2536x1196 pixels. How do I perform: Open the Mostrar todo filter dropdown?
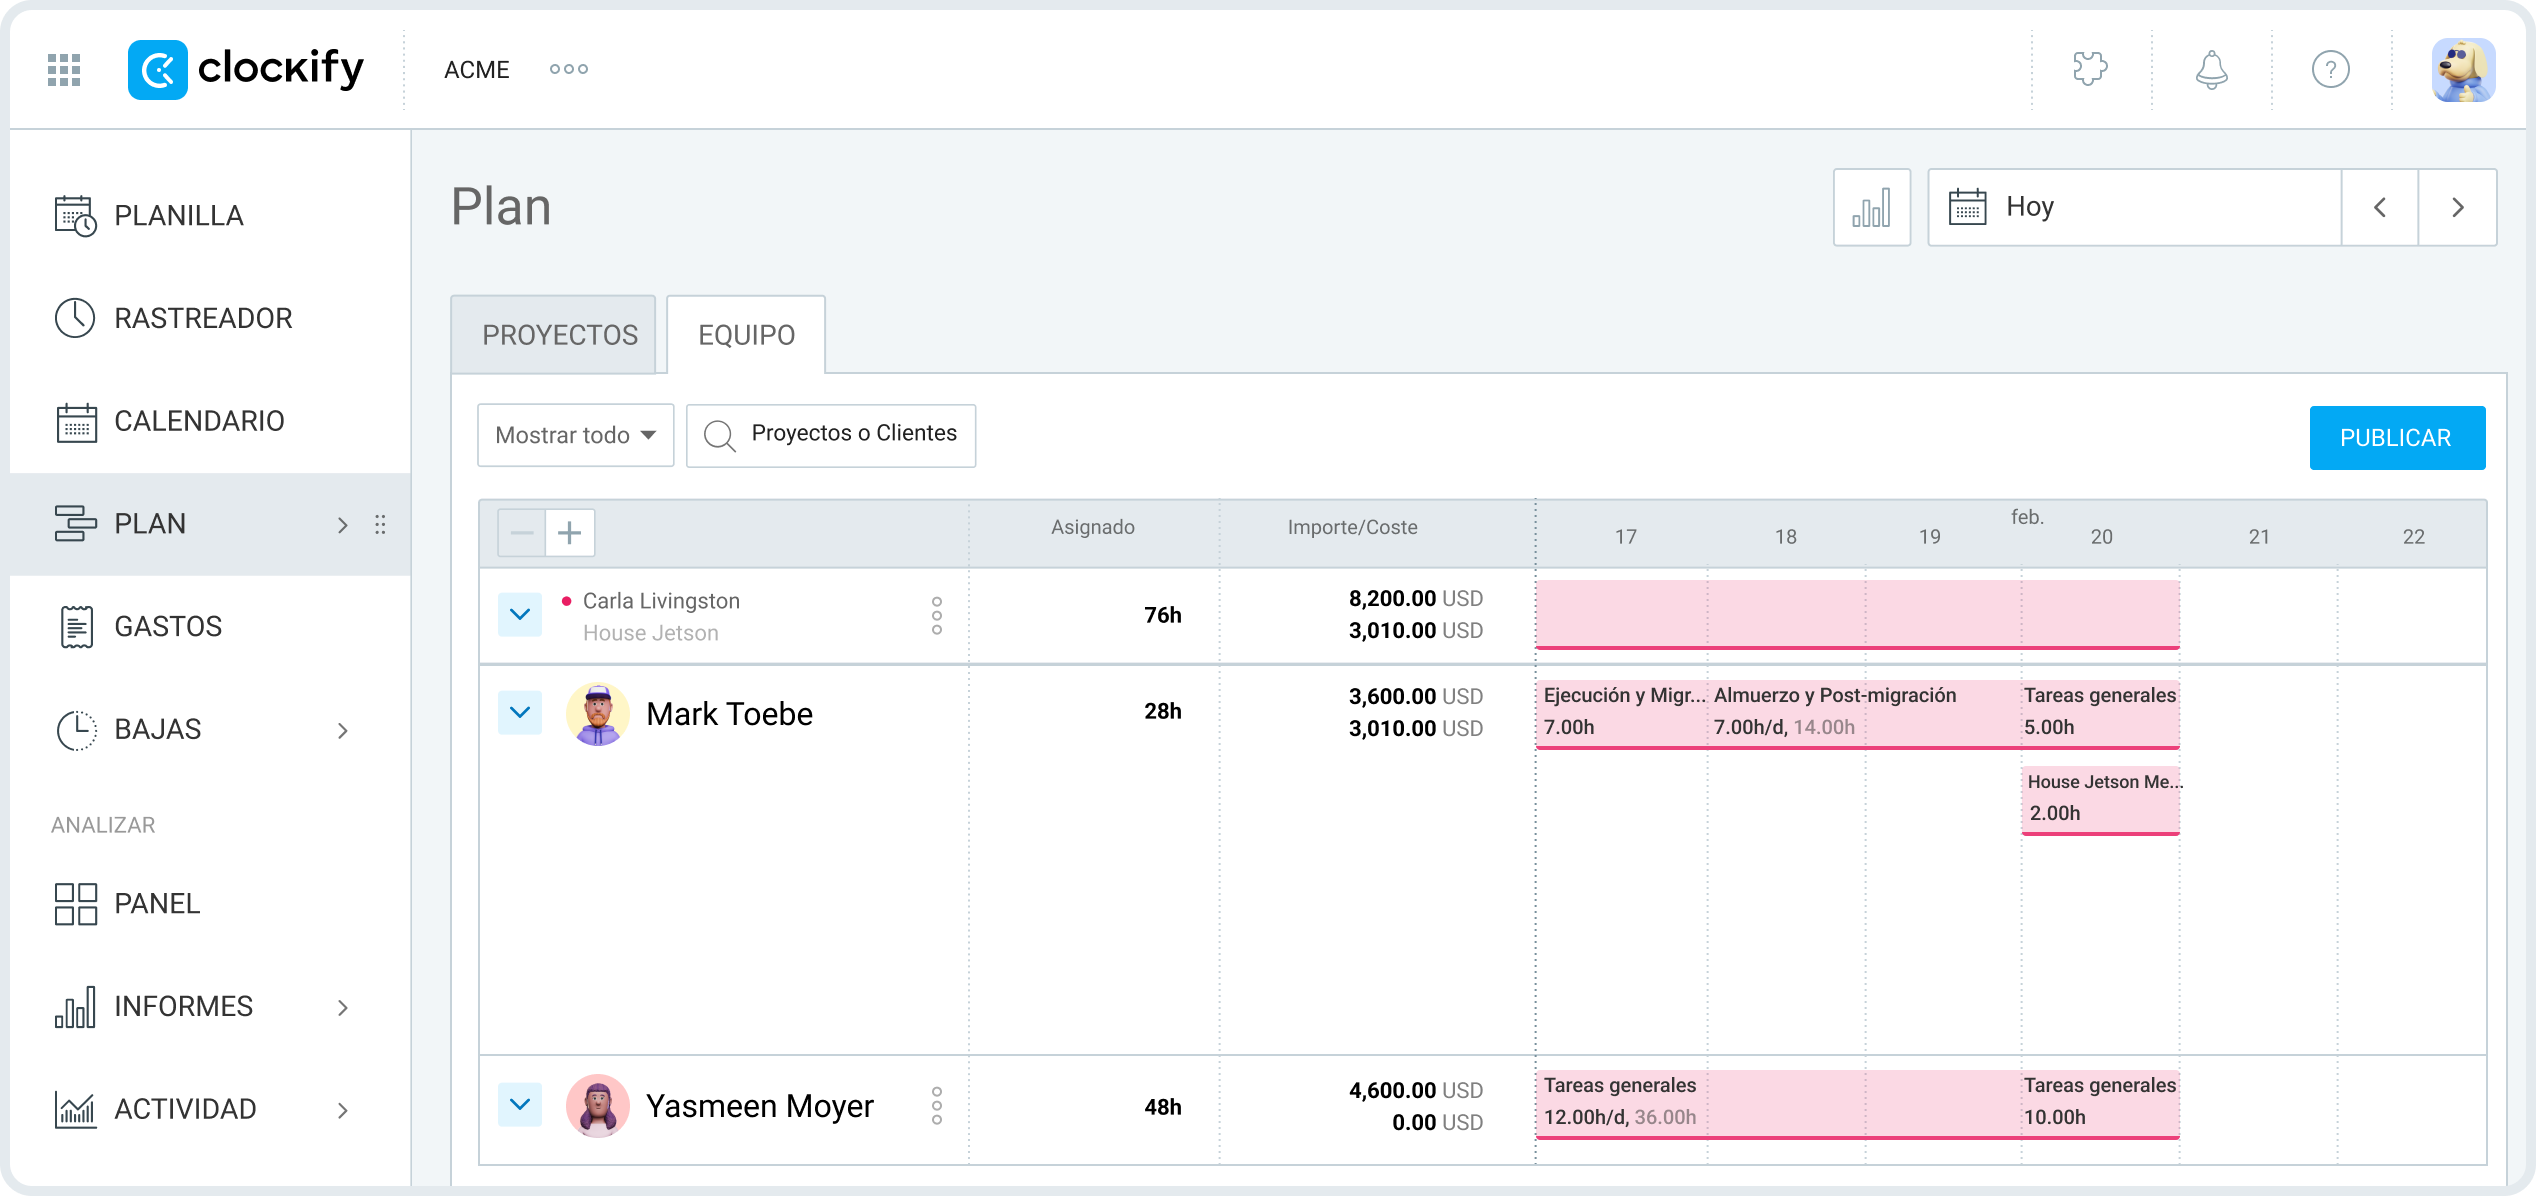(x=575, y=435)
